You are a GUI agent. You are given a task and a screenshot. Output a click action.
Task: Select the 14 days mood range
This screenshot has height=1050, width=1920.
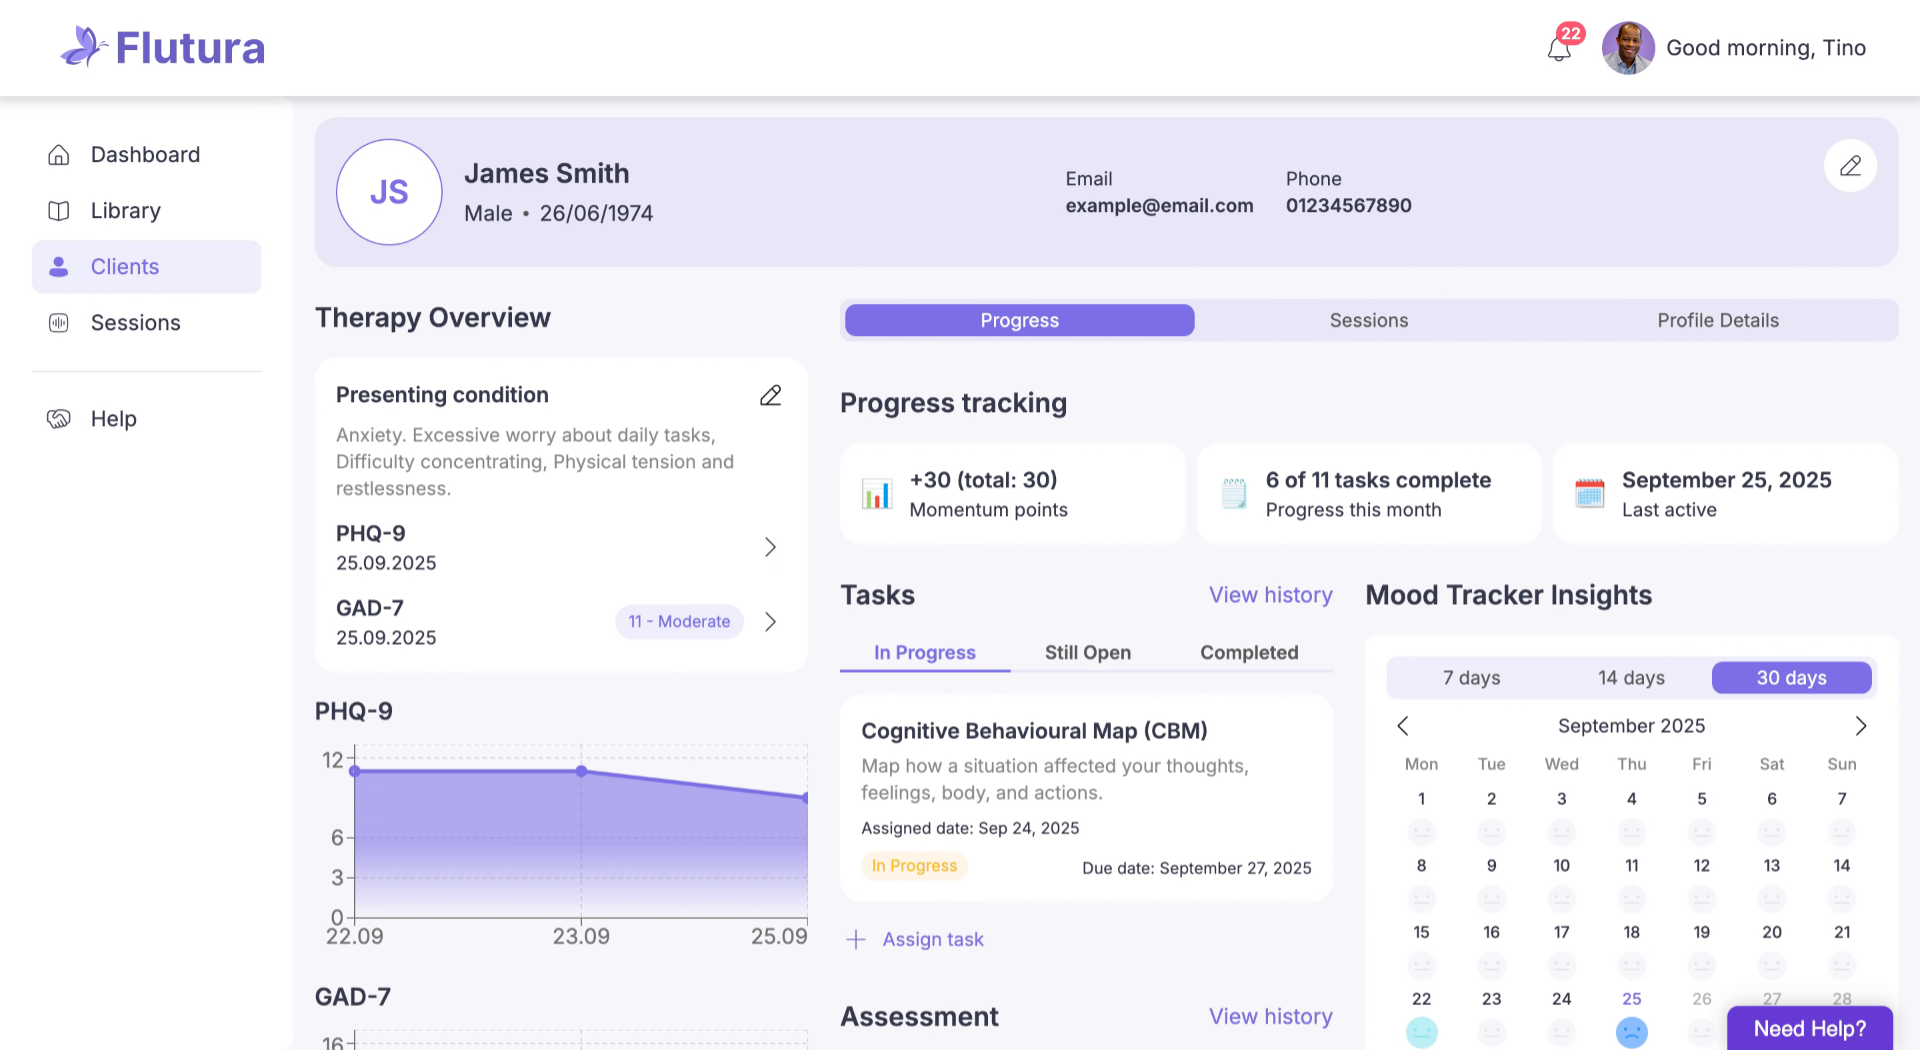click(1631, 678)
